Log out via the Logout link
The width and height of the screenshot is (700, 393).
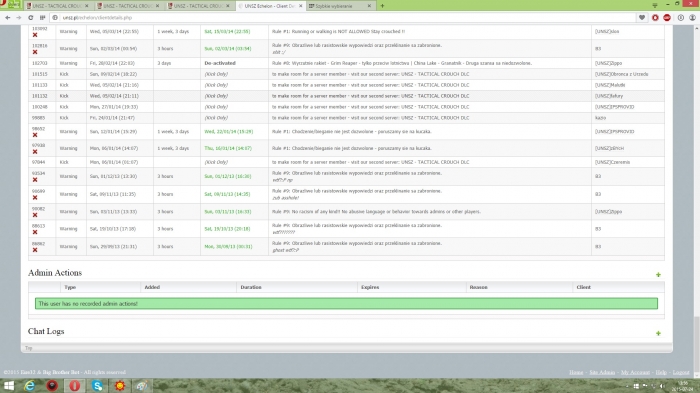(681, 372)
